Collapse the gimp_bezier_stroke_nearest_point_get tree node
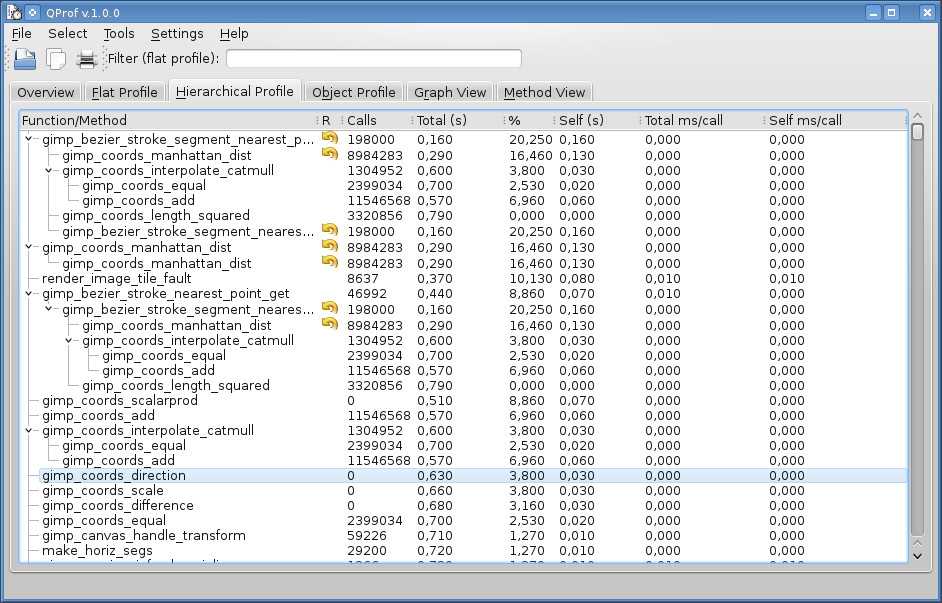 [x=28, y=294]
